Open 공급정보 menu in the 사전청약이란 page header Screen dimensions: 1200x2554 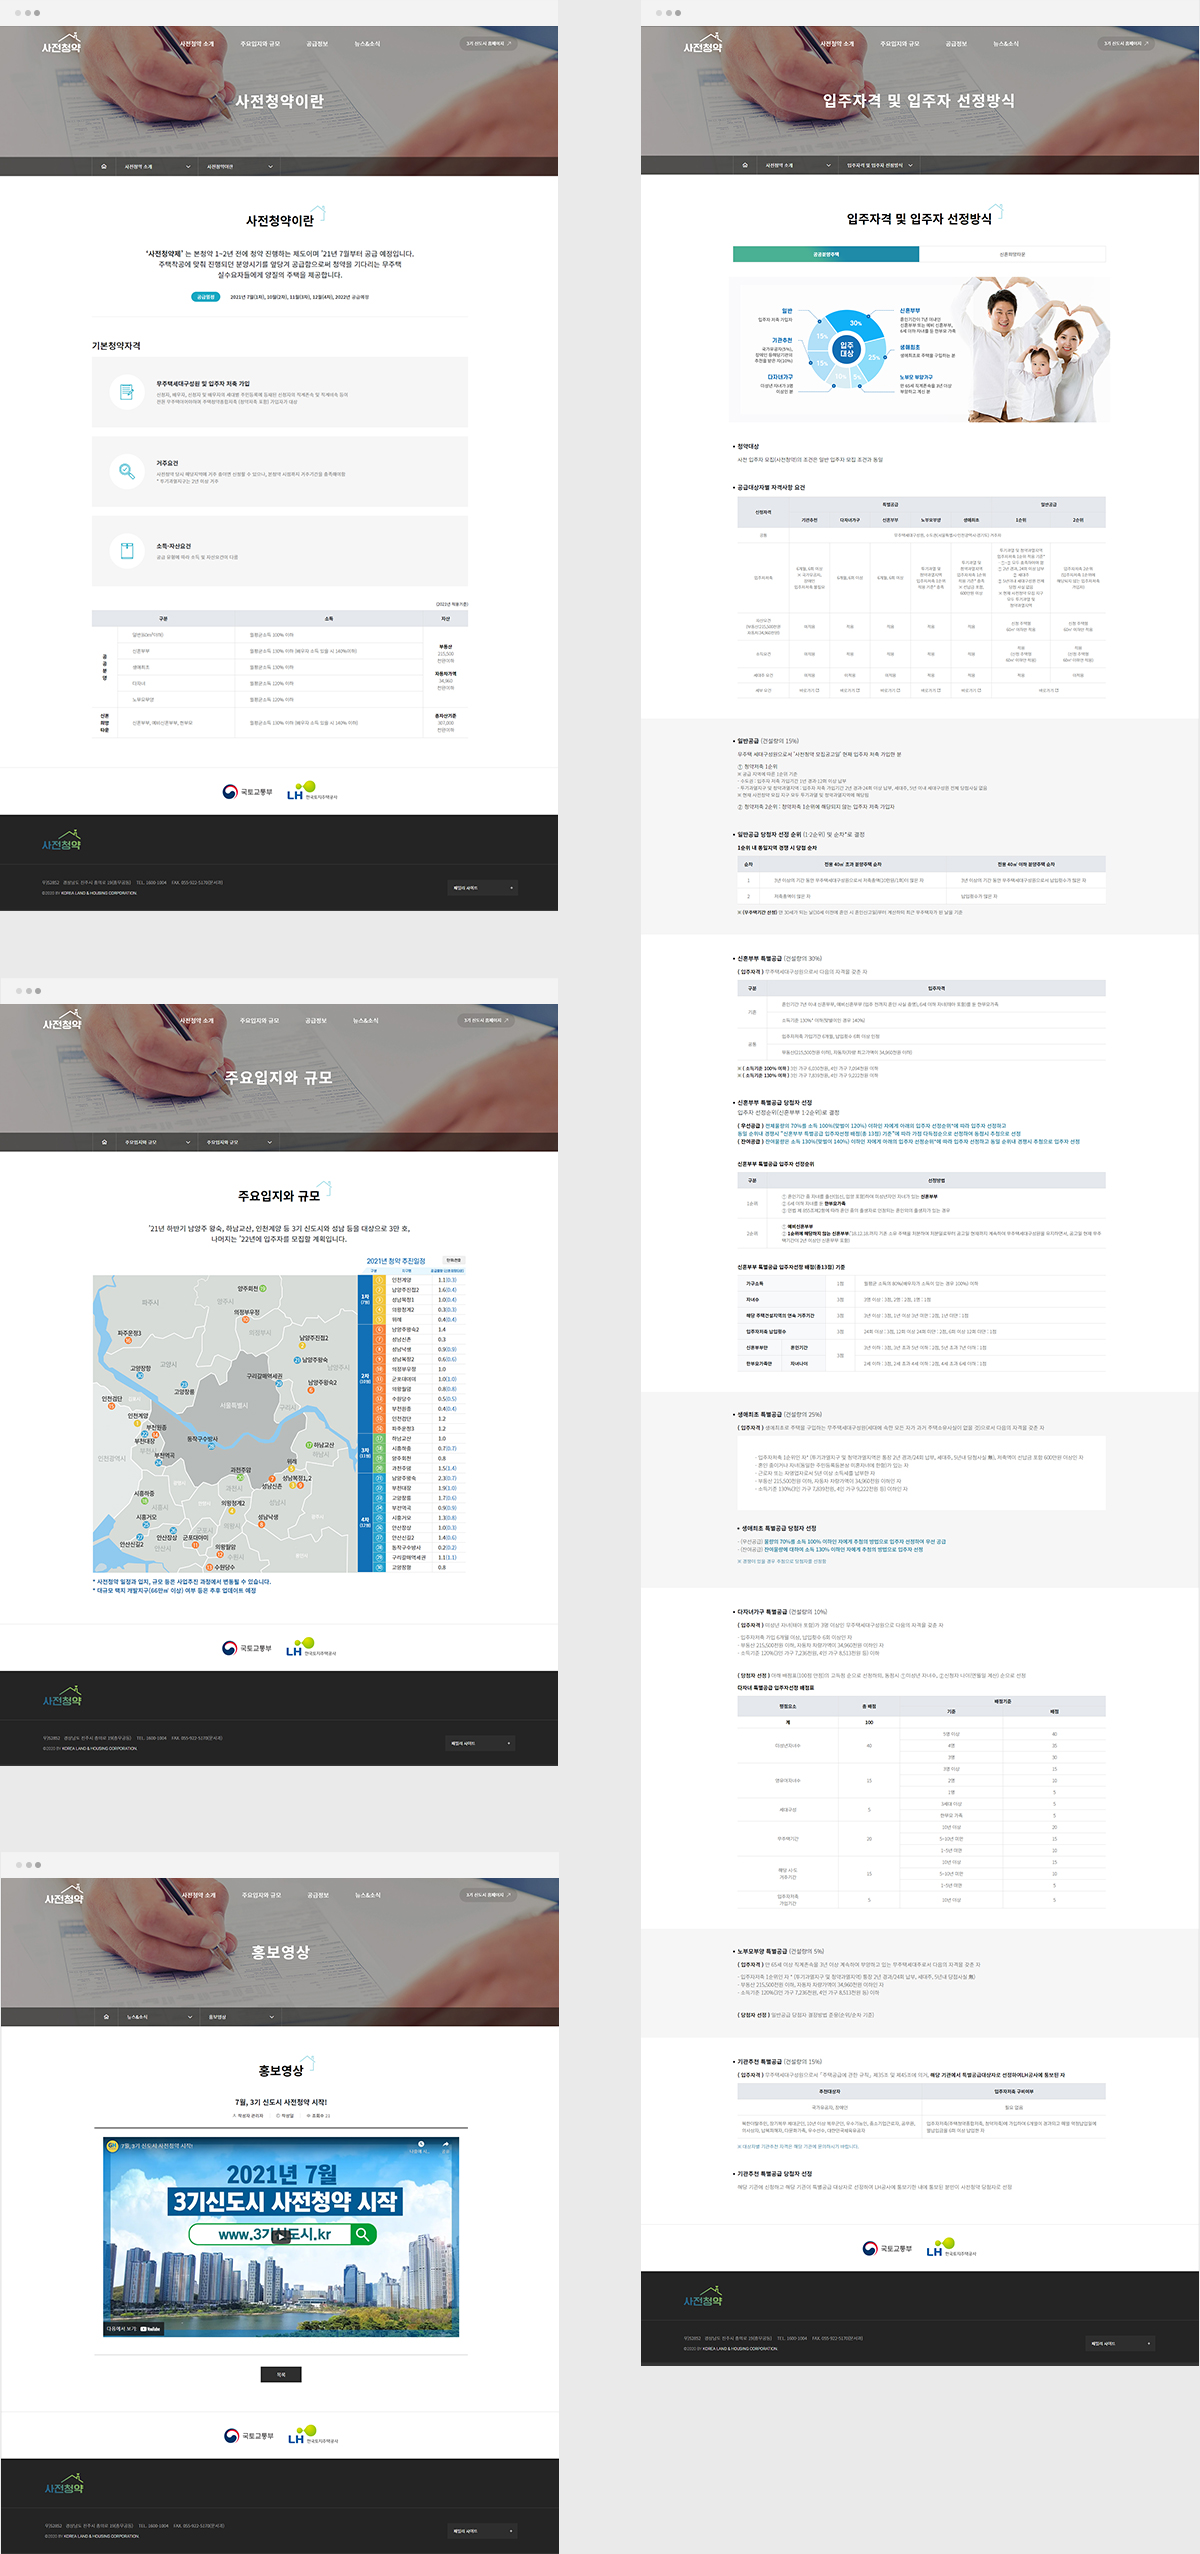(x=317, y=44)
